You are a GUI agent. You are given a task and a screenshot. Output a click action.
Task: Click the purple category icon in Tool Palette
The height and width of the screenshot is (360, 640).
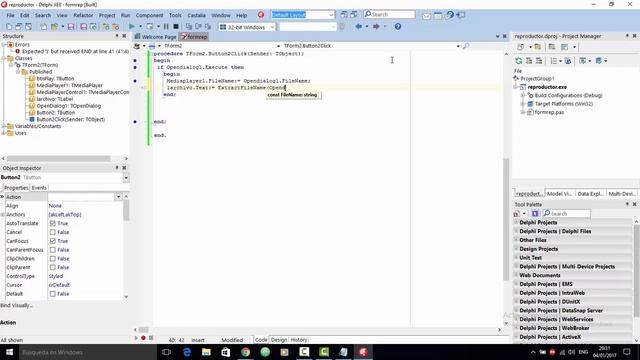[535, 213]
